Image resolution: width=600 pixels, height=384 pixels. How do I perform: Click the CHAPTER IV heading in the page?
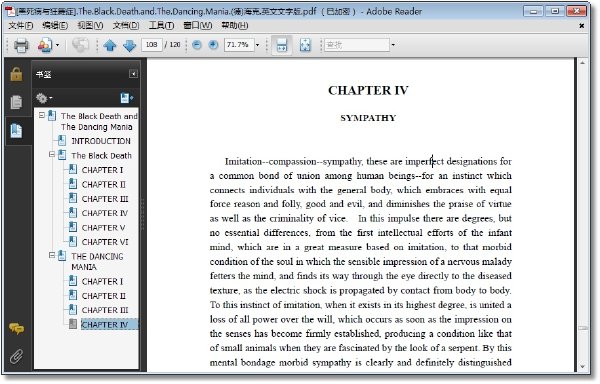pos(368,90)
